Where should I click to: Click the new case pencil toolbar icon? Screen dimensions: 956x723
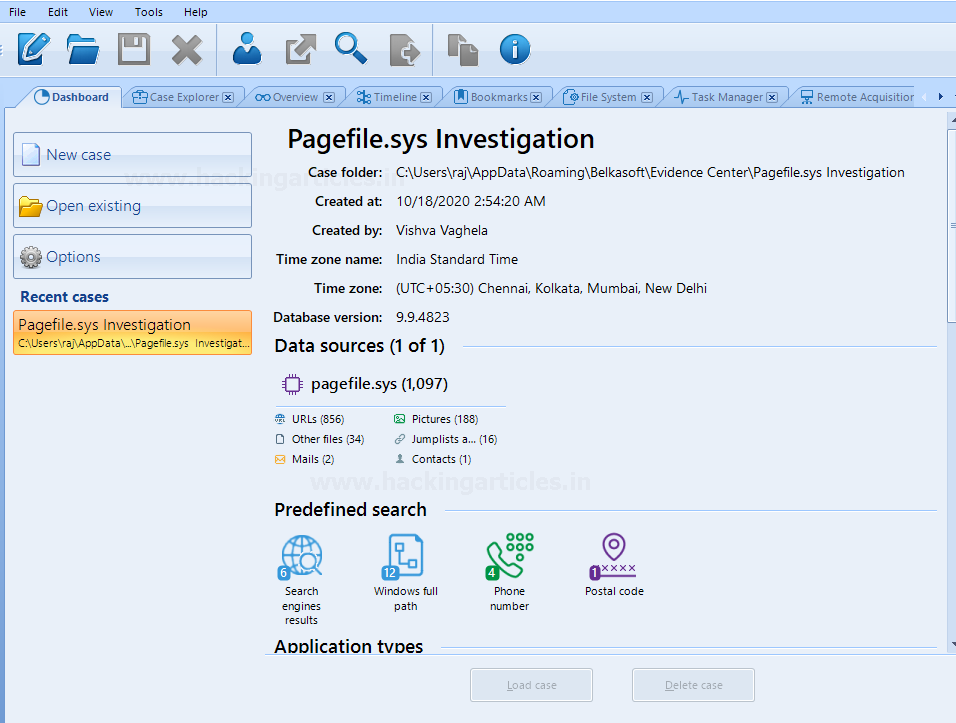point(34,49)
